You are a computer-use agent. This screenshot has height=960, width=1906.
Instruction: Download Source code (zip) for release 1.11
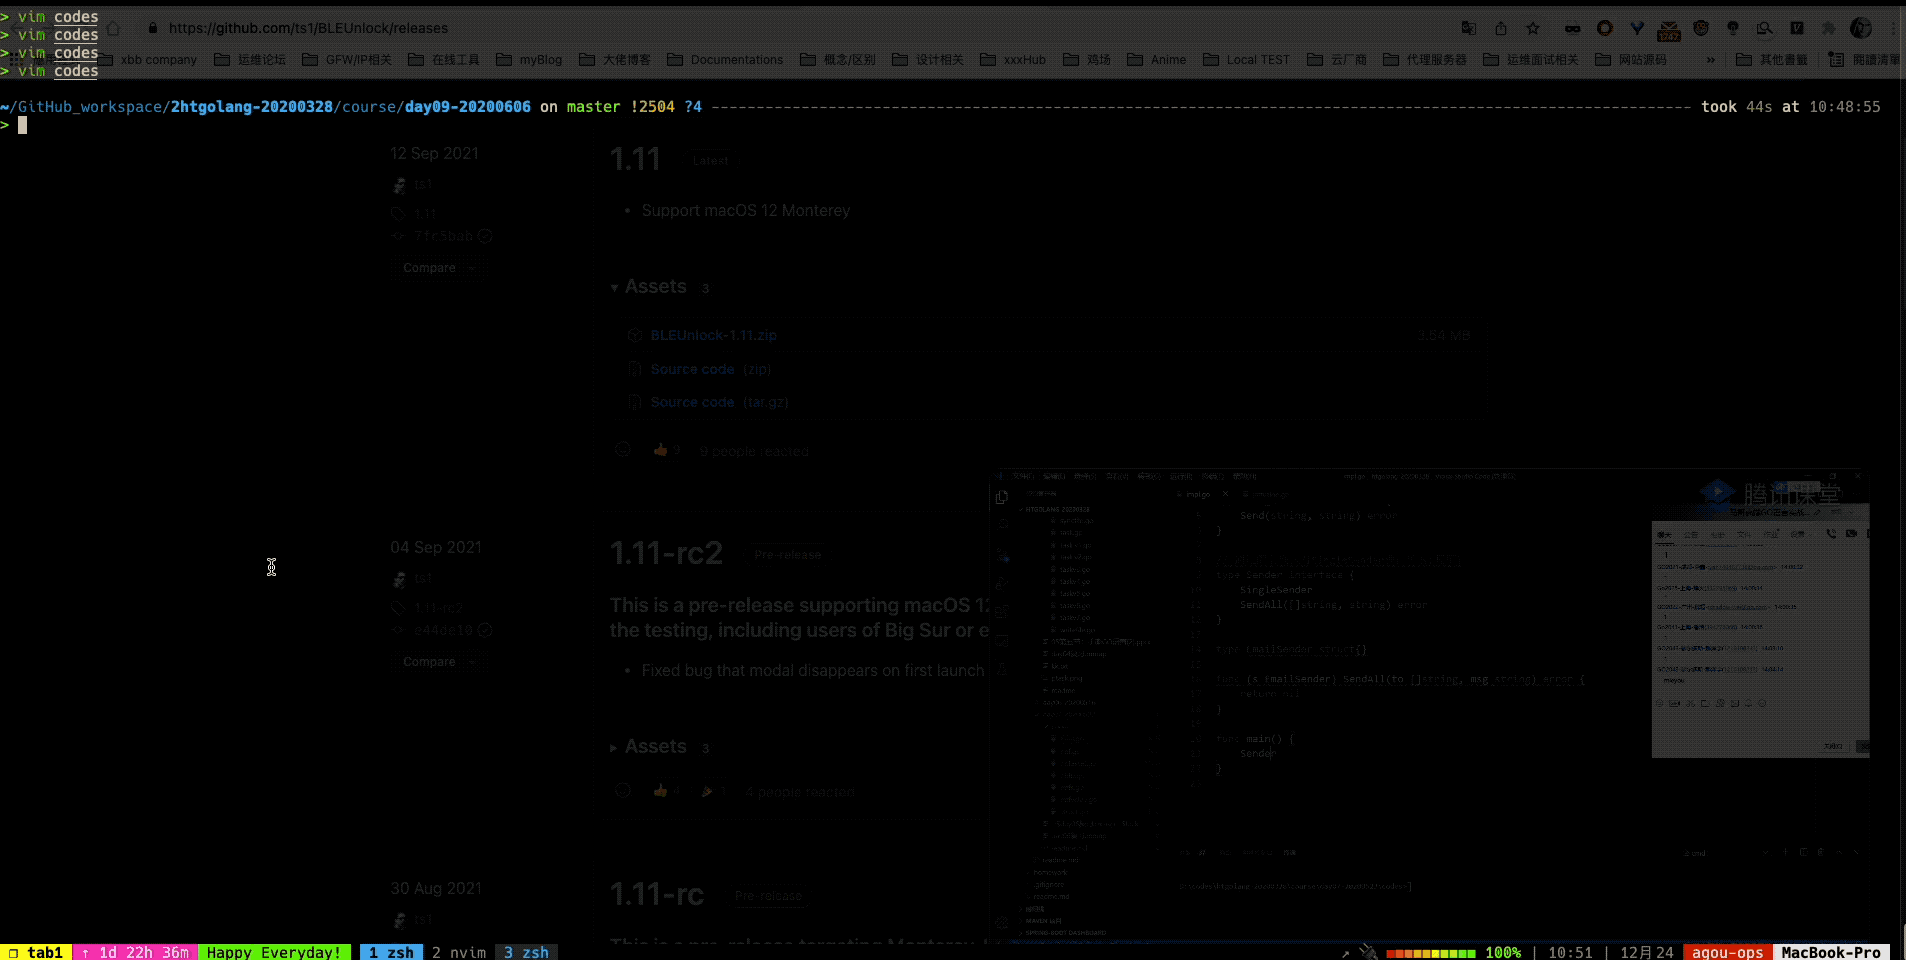(711, 369)
